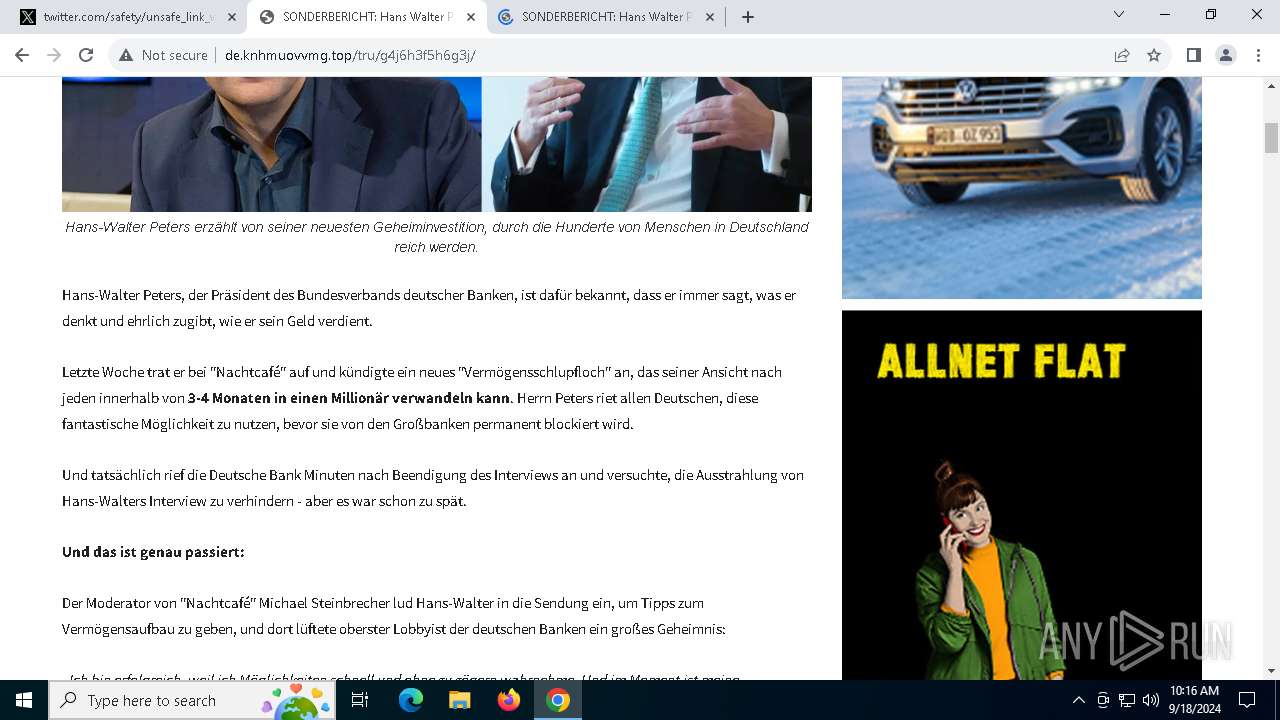Screen dimensions: 1280x720
Task: Click the taskbar search box
Action: (190, 700)
